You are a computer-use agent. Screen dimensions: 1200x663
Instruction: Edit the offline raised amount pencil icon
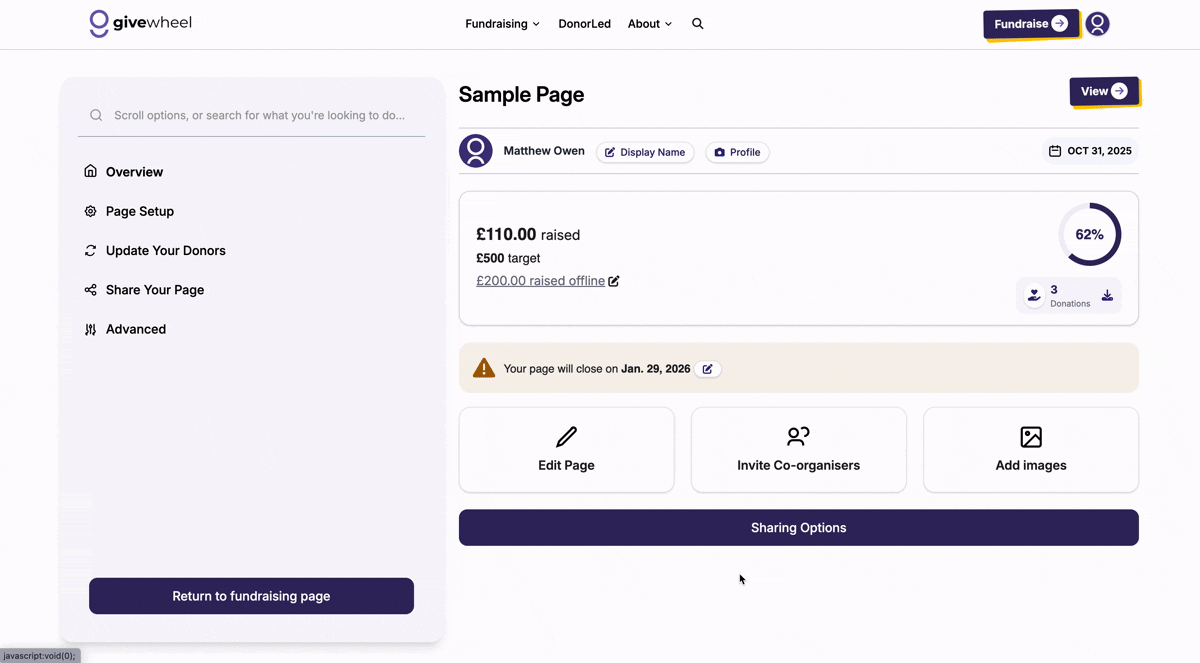point(614,281)
